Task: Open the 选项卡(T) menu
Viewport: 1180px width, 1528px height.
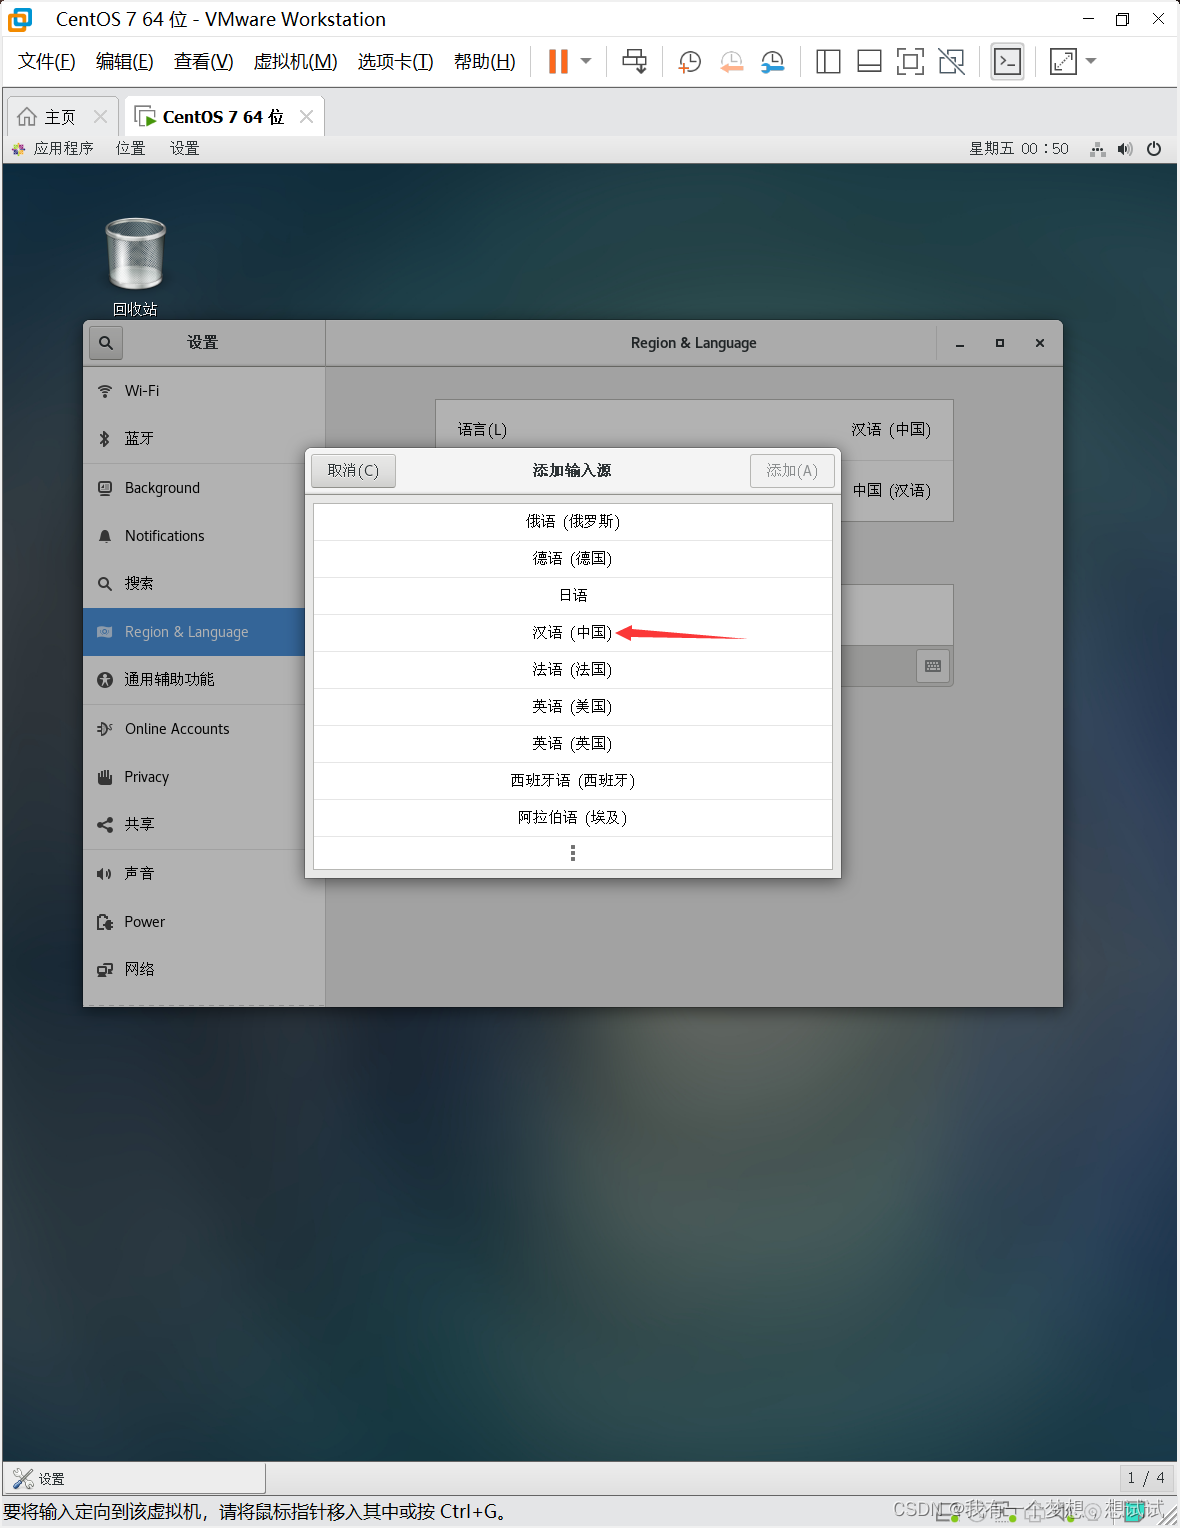Action: point(395,62)
